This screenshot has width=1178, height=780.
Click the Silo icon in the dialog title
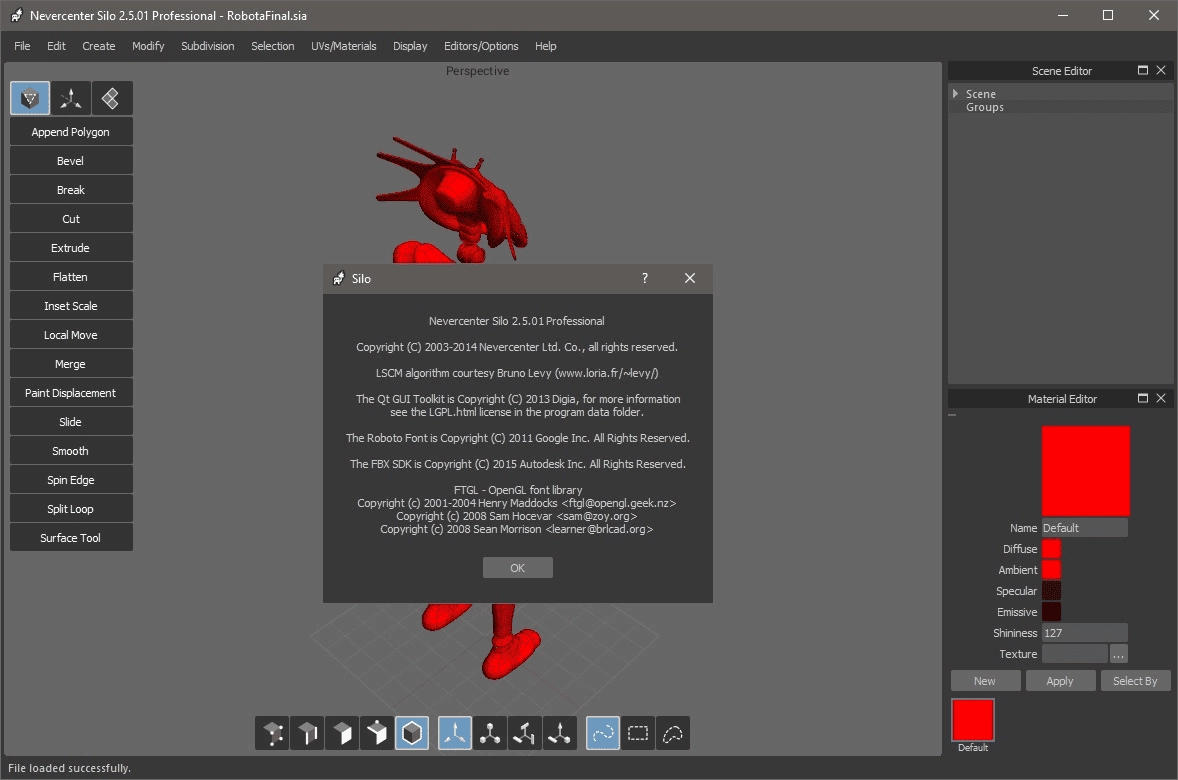pos(339,278)
